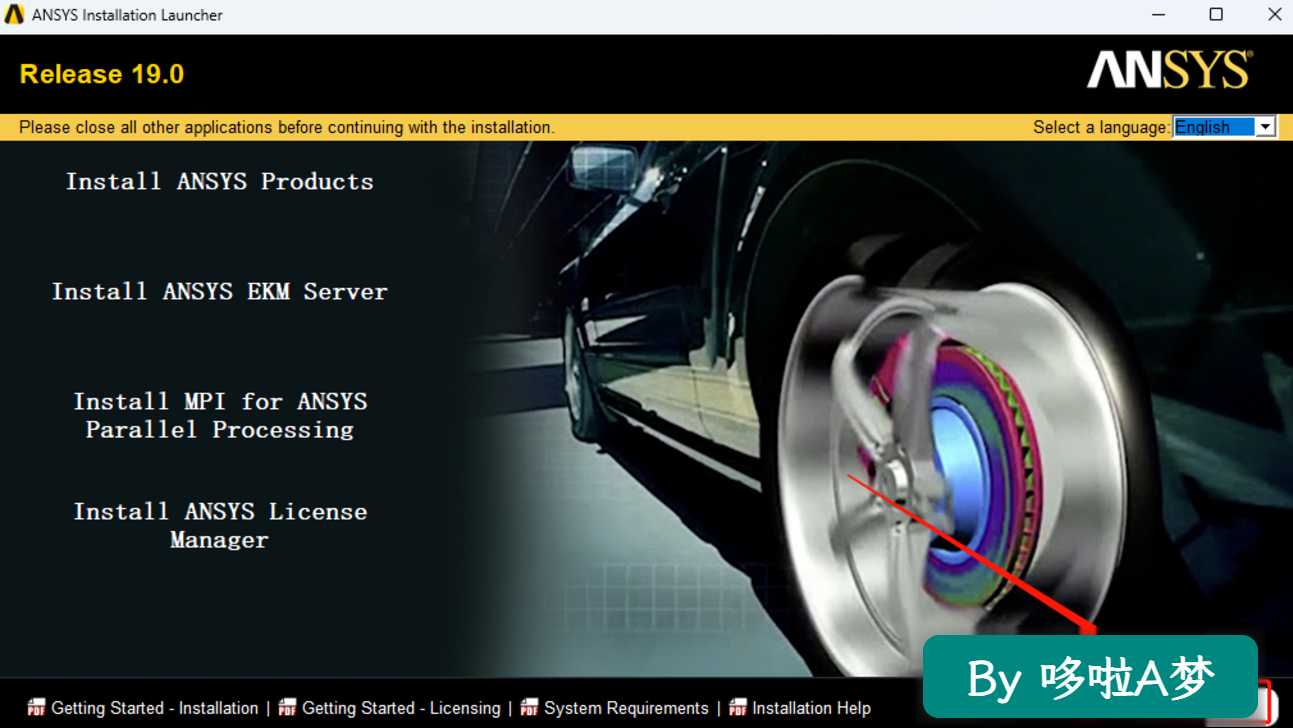Click the PDF icon beside Getting Started - Licensing
The image size is (1293, 728).
click(x=288, y=708)
